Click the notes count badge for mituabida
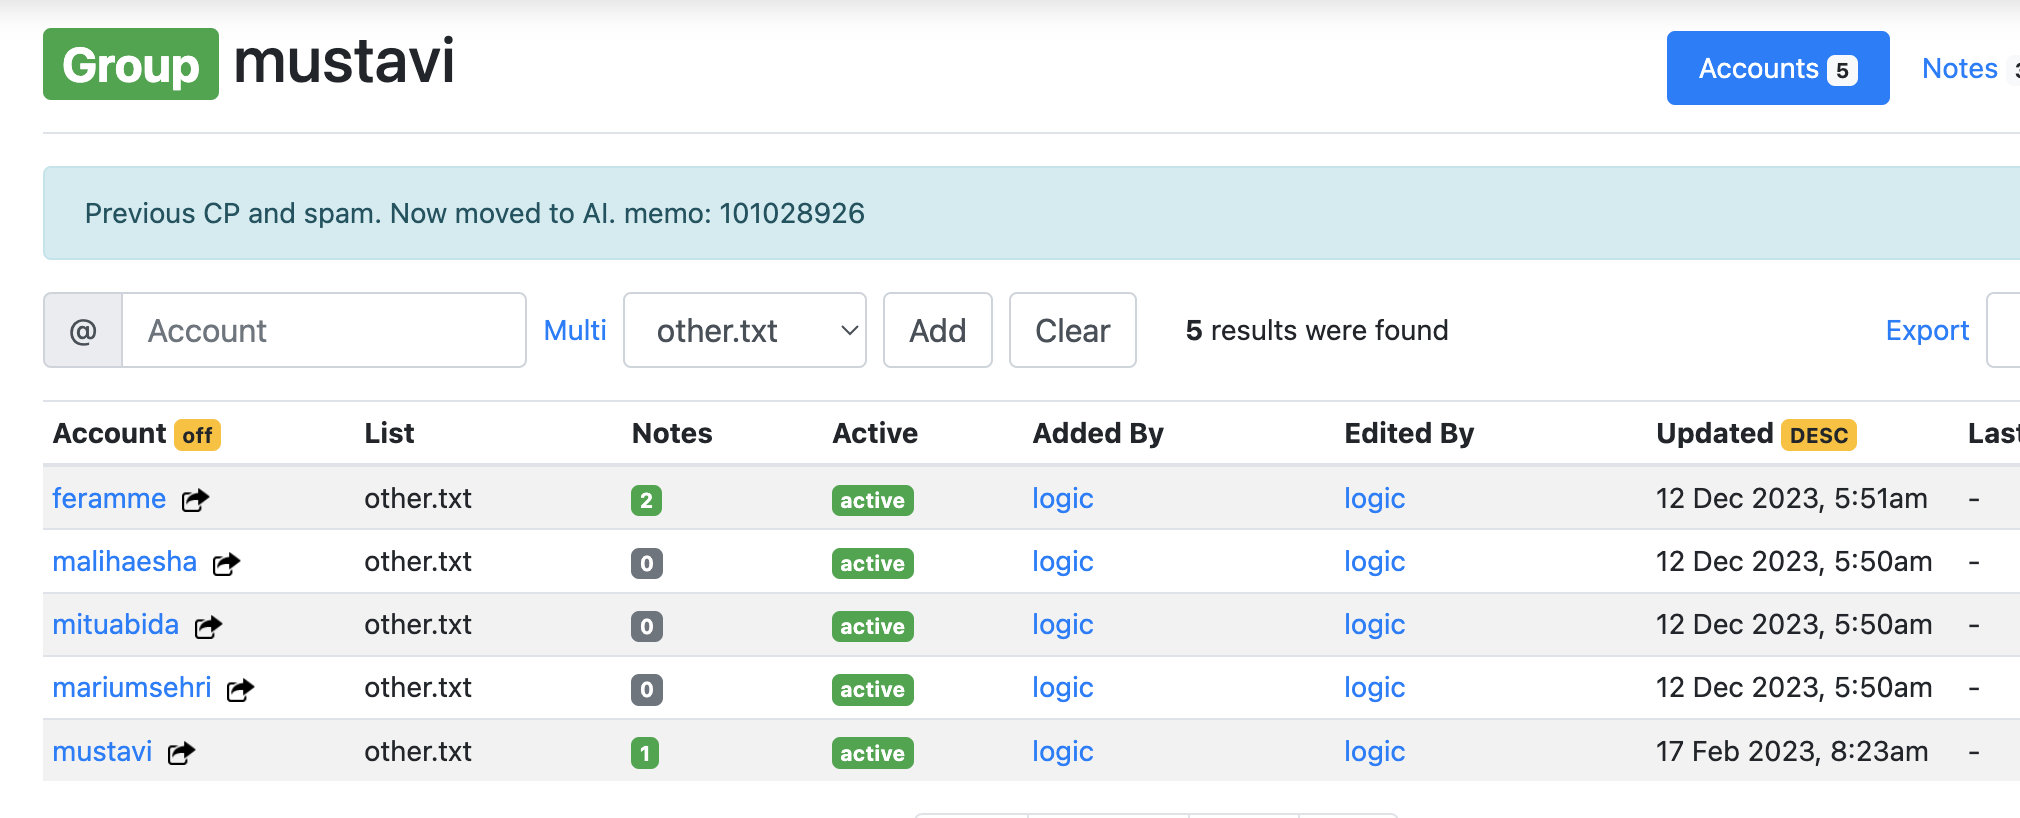 (647, 626)
